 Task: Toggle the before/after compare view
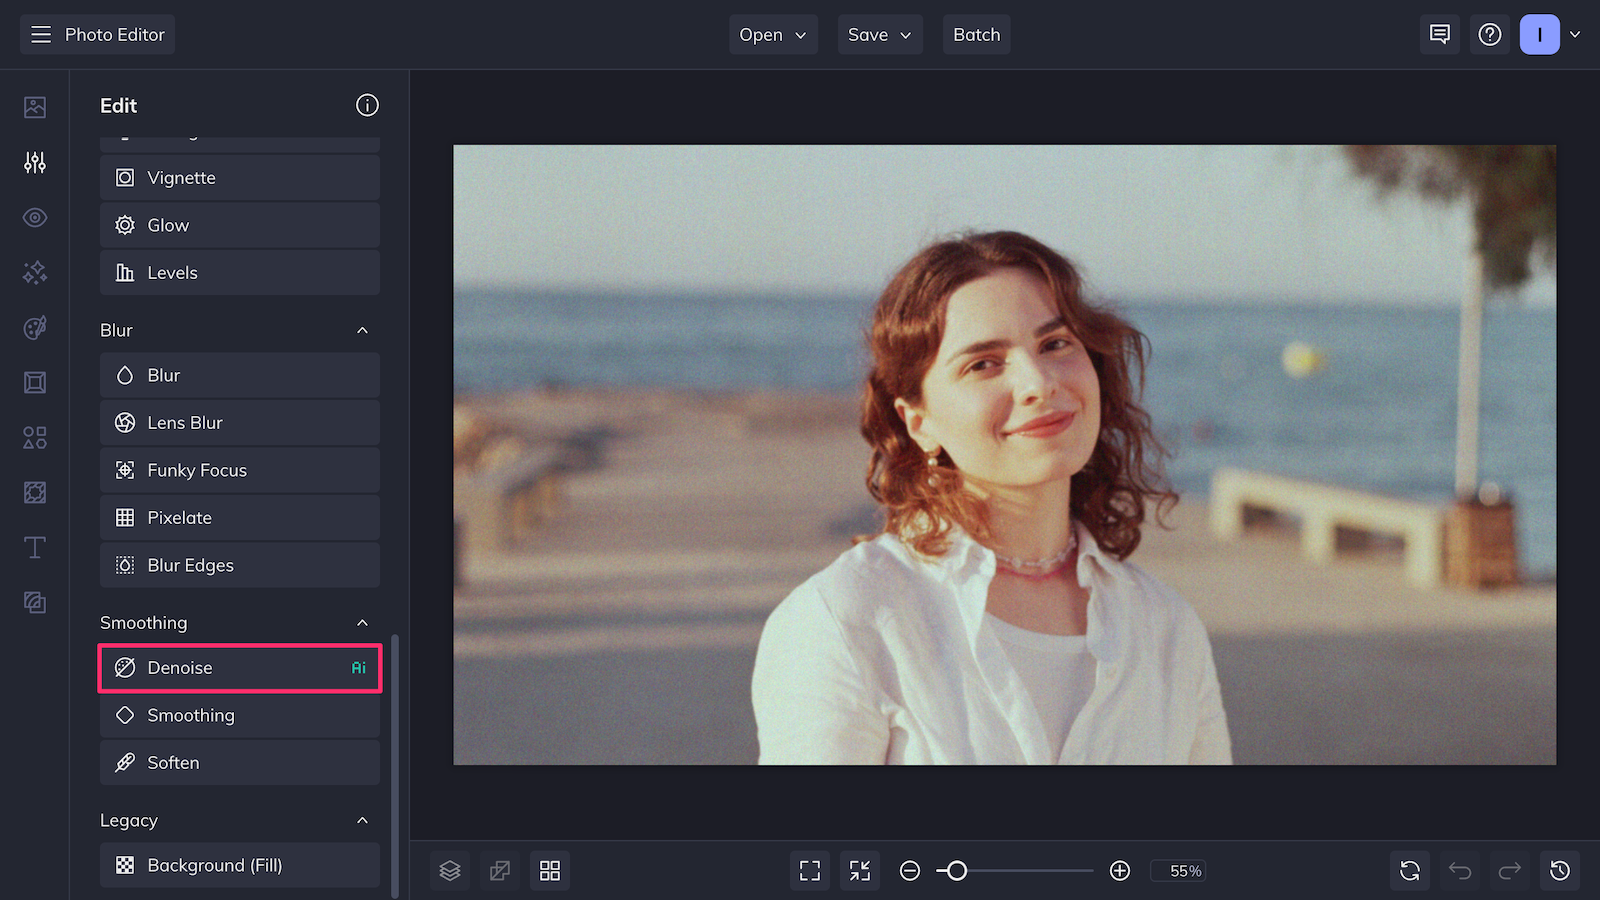(499, 870)
